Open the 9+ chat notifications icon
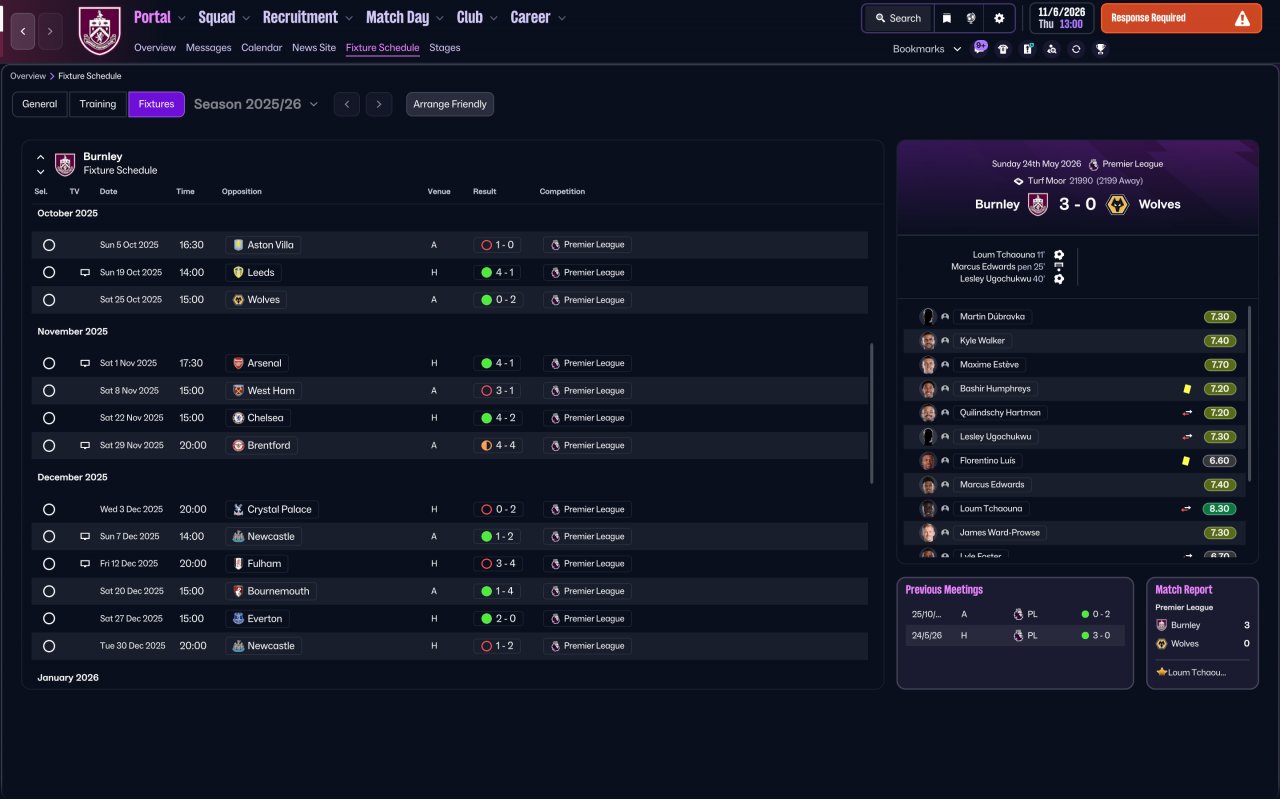This screenshot has width=1280, height=799. coord(980,48)
